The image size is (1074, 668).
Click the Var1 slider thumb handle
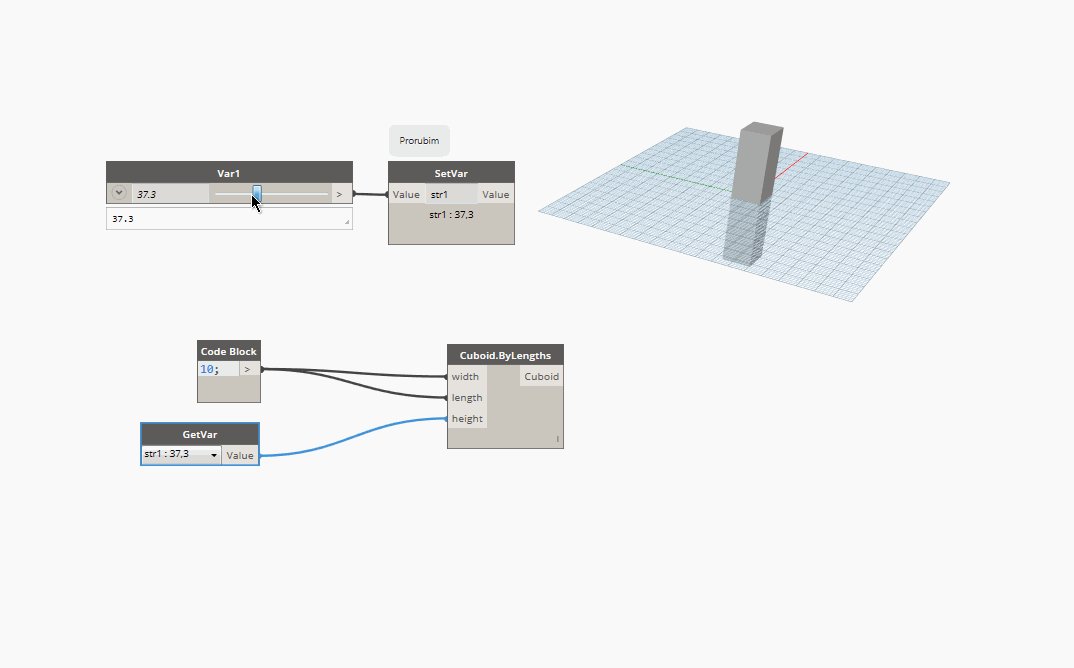(257, 194)
